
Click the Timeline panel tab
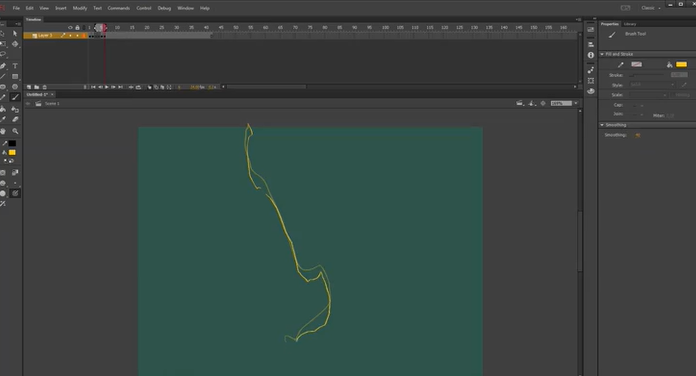[x=33, y=20]
